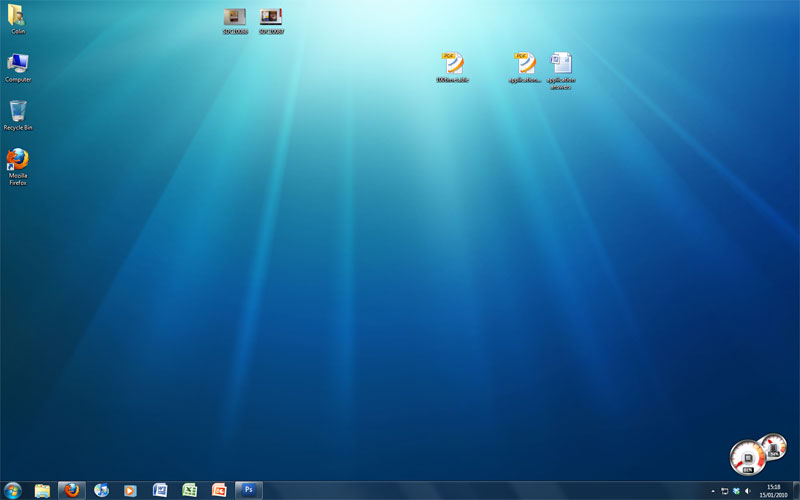Click the large CPU meter gadget dial
Image resolution: width=800 pixels, height=500 pixels.
[x=747, y=457]
